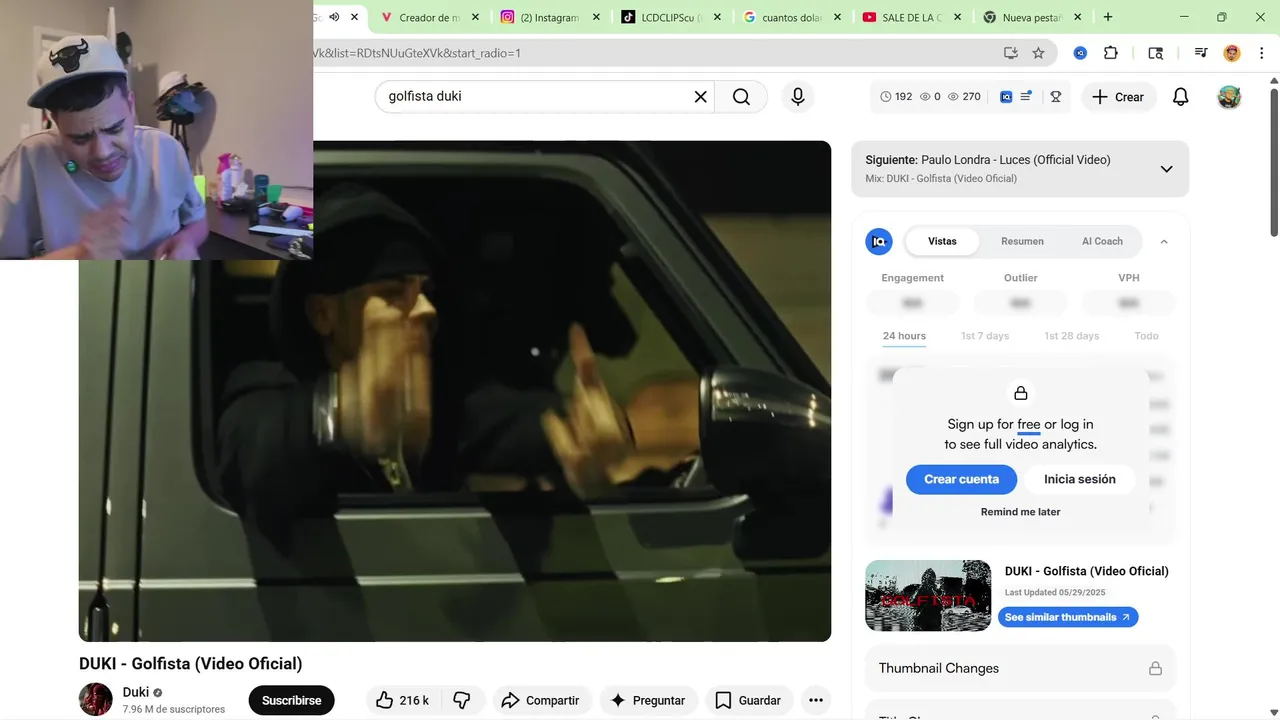Open the vidIQ extension in Chrome toolbar

[x=1080, y=53]
